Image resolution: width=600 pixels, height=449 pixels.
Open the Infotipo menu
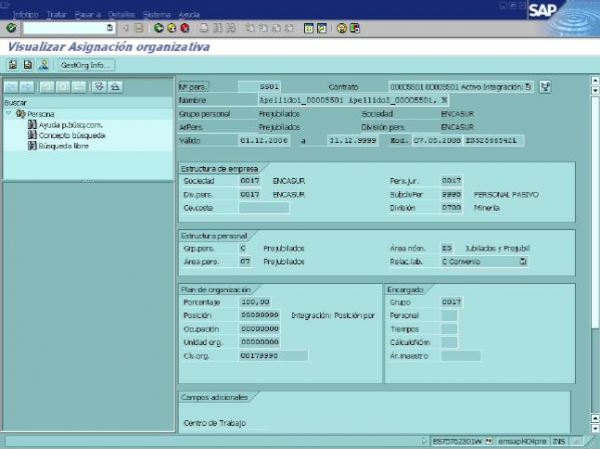[25, 15]
